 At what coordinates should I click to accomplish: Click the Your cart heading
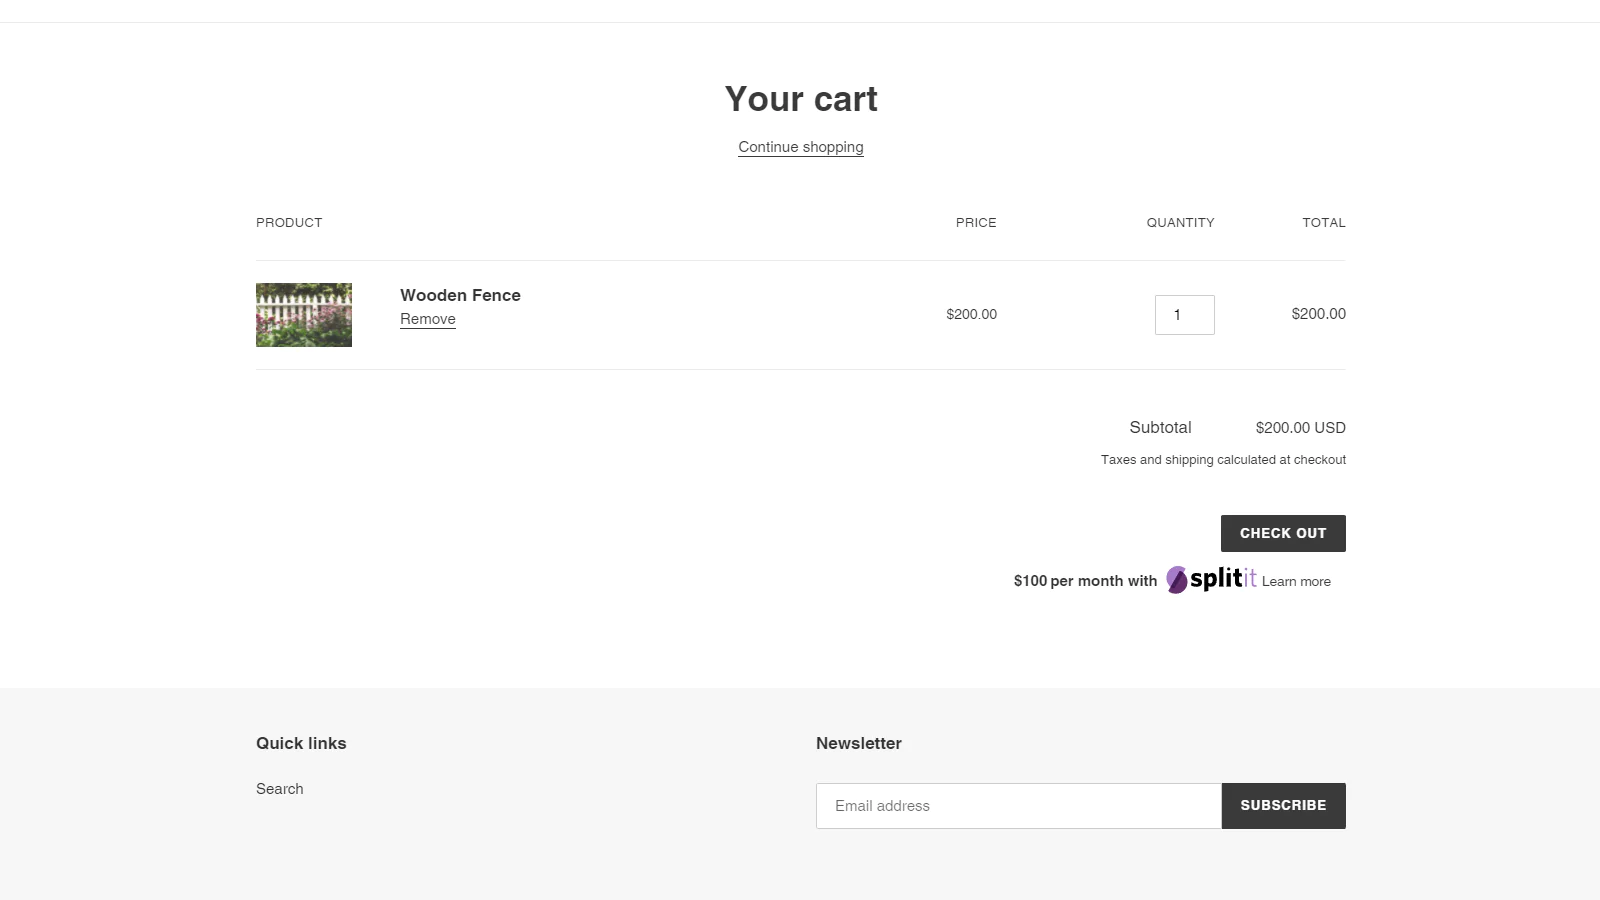(801, 99)
